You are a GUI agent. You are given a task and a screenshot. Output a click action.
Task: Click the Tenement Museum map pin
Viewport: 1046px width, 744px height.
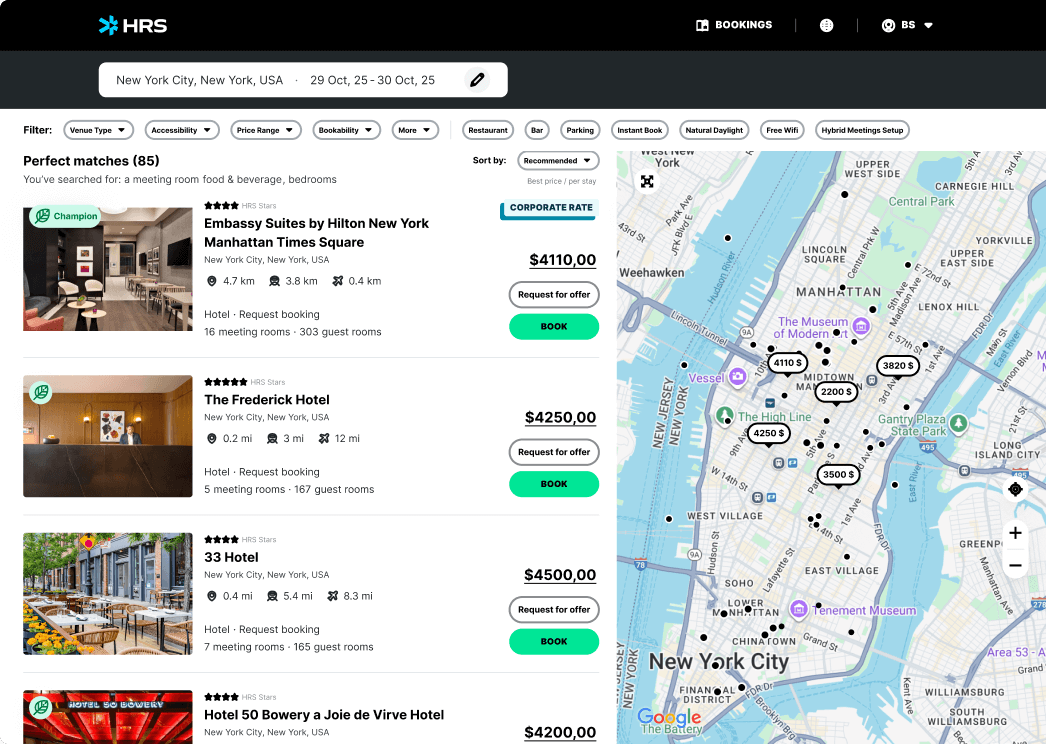(x=799, y=608)
